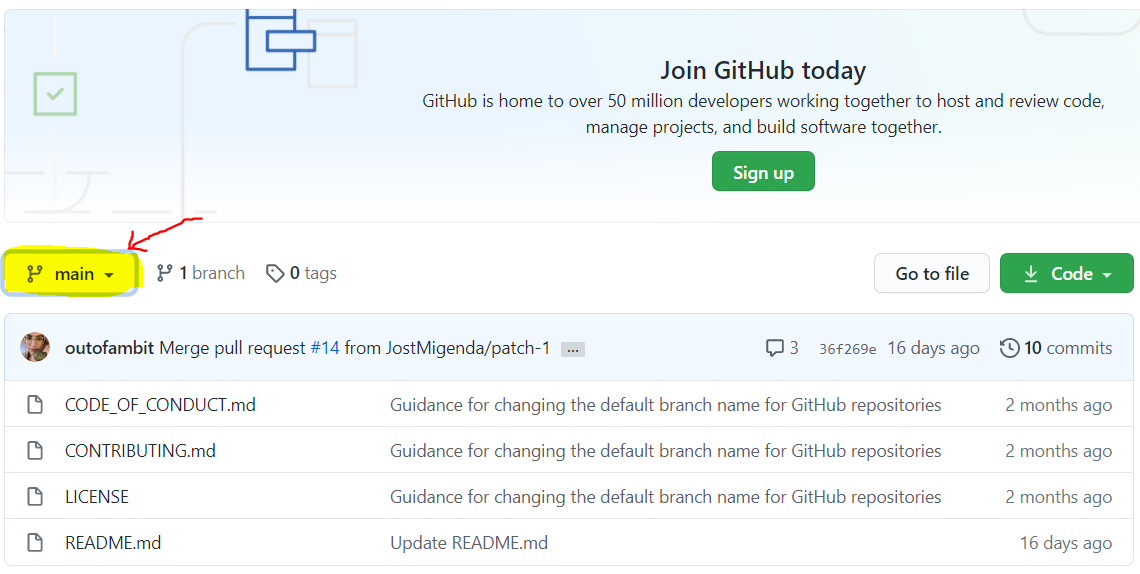Click '16 days ago' beside commit hash 36f269e
This screenshot has height=574, width=1140.
click(x=934, y=348)
